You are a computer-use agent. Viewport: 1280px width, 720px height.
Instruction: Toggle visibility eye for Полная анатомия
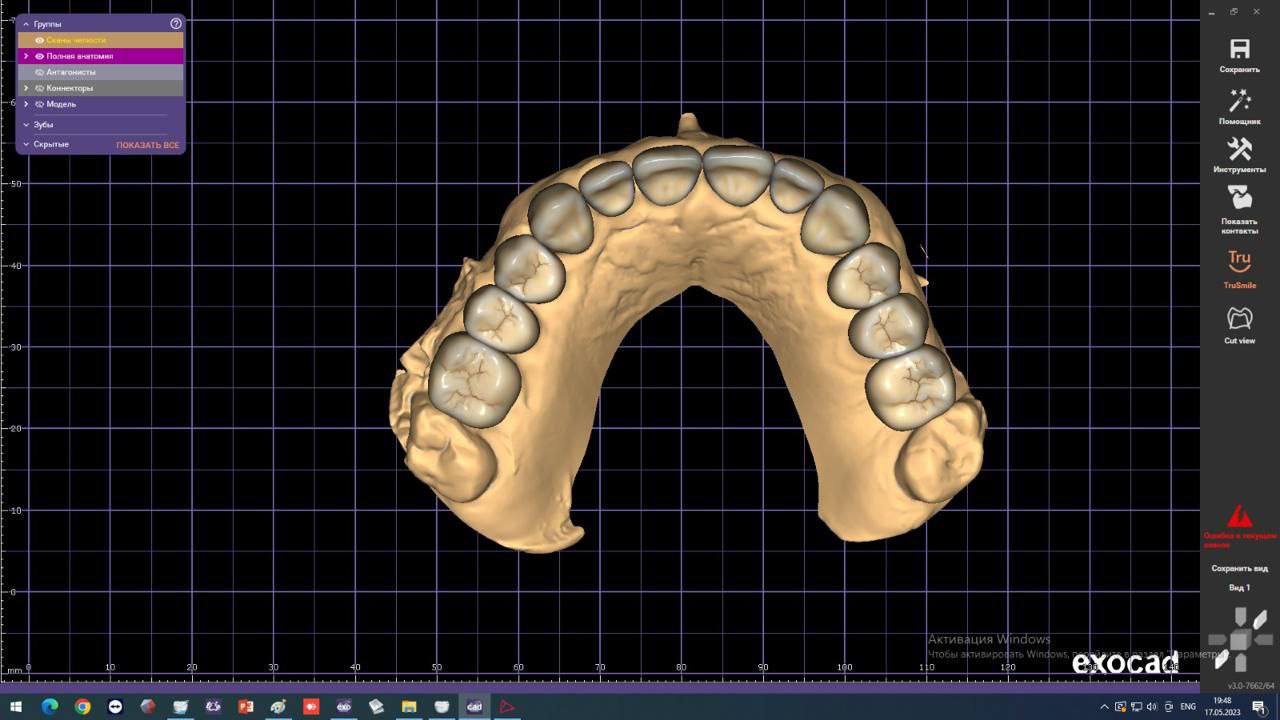pyautogui.click(x=39, y=56)
